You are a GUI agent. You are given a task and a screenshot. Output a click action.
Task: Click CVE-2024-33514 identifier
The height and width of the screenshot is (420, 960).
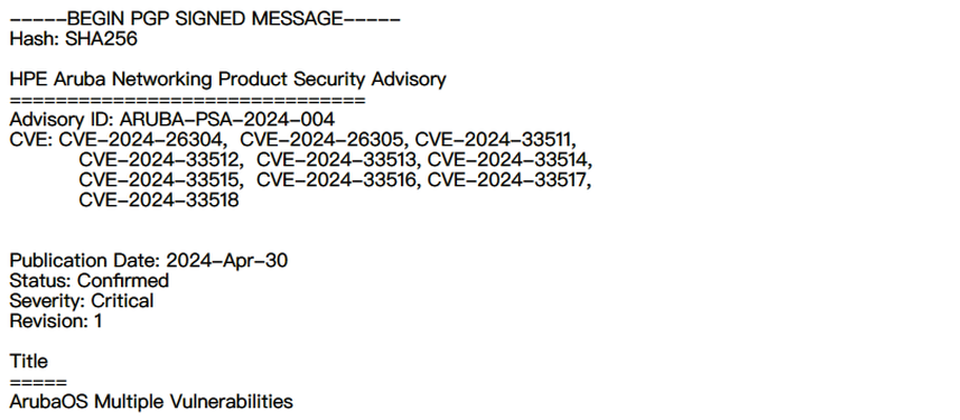click(509, 160)
